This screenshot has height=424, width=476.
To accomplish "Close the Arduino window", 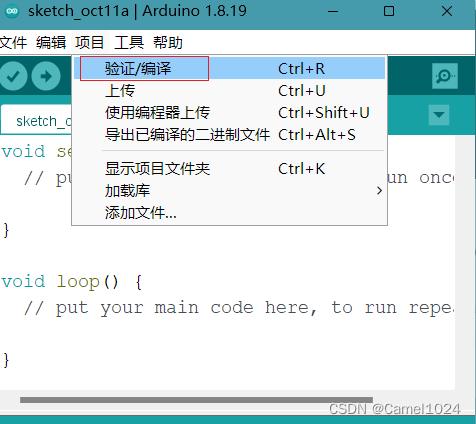I will point(447,11).
